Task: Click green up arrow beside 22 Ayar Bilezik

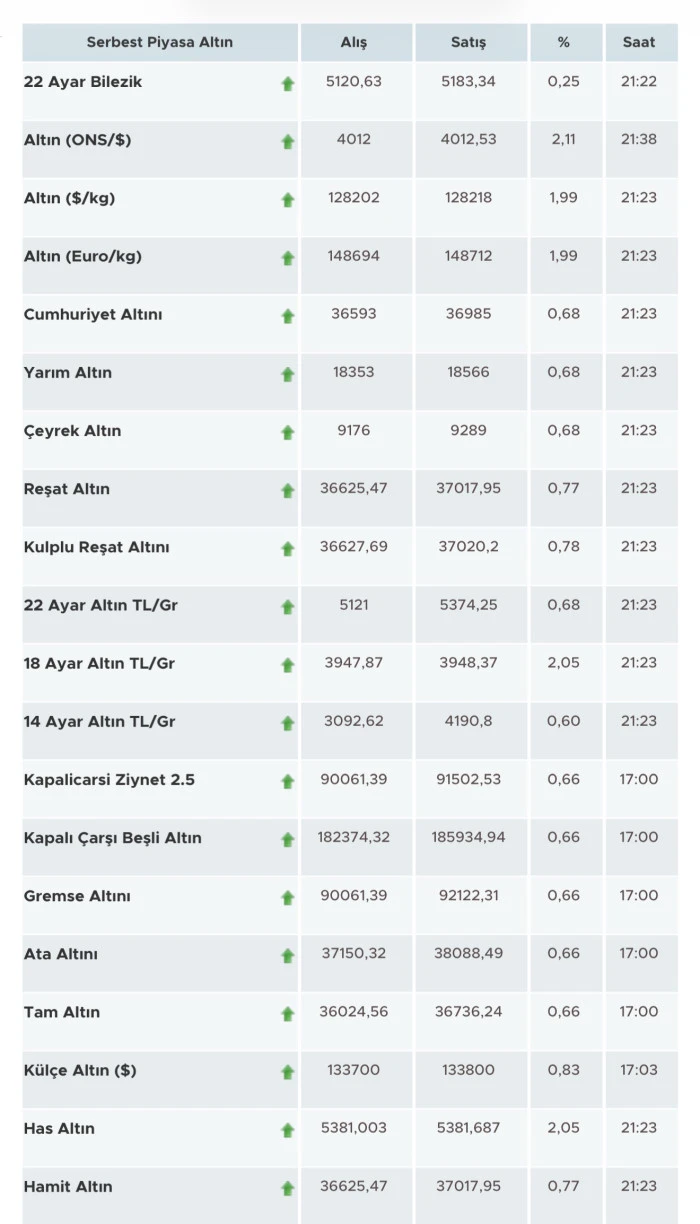Action: 288,84
